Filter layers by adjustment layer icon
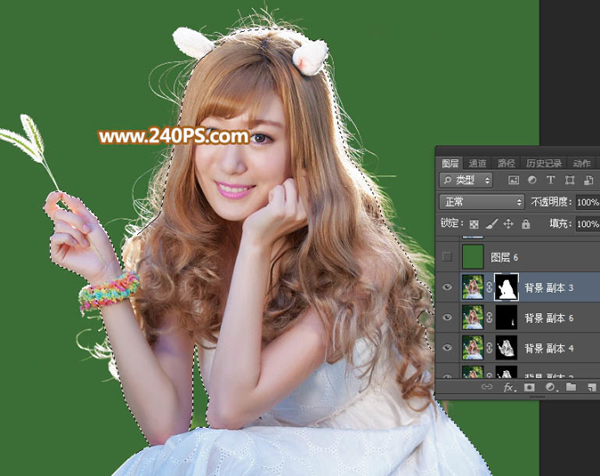 coord(532,180)
